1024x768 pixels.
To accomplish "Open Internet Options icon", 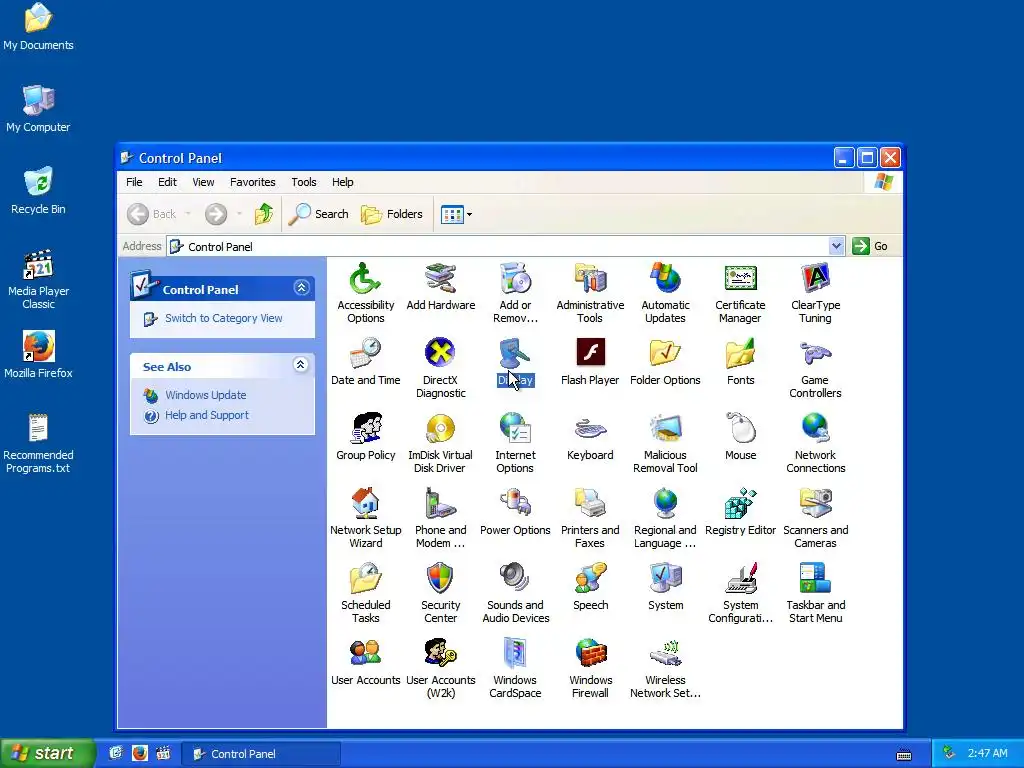I will click(515, 428).
